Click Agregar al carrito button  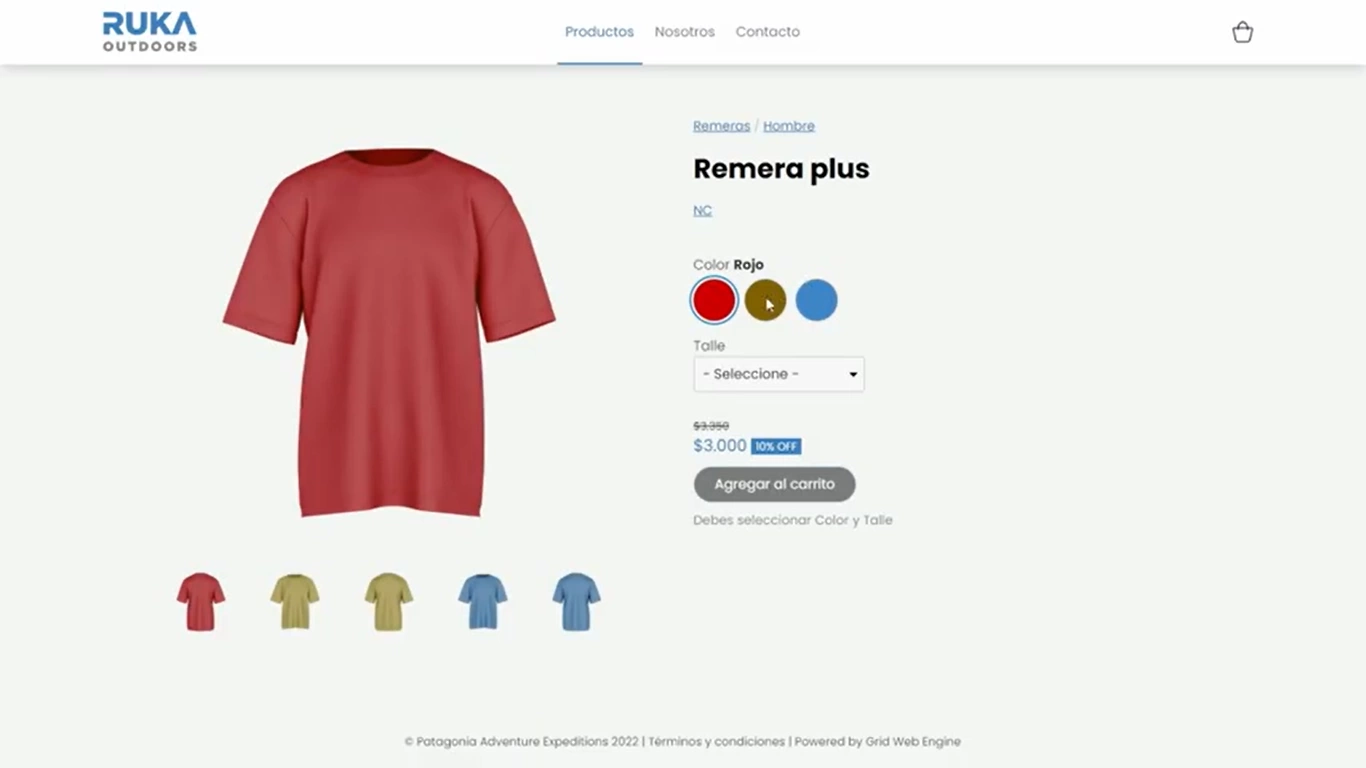pyautogui.click(x=775, y=484)
